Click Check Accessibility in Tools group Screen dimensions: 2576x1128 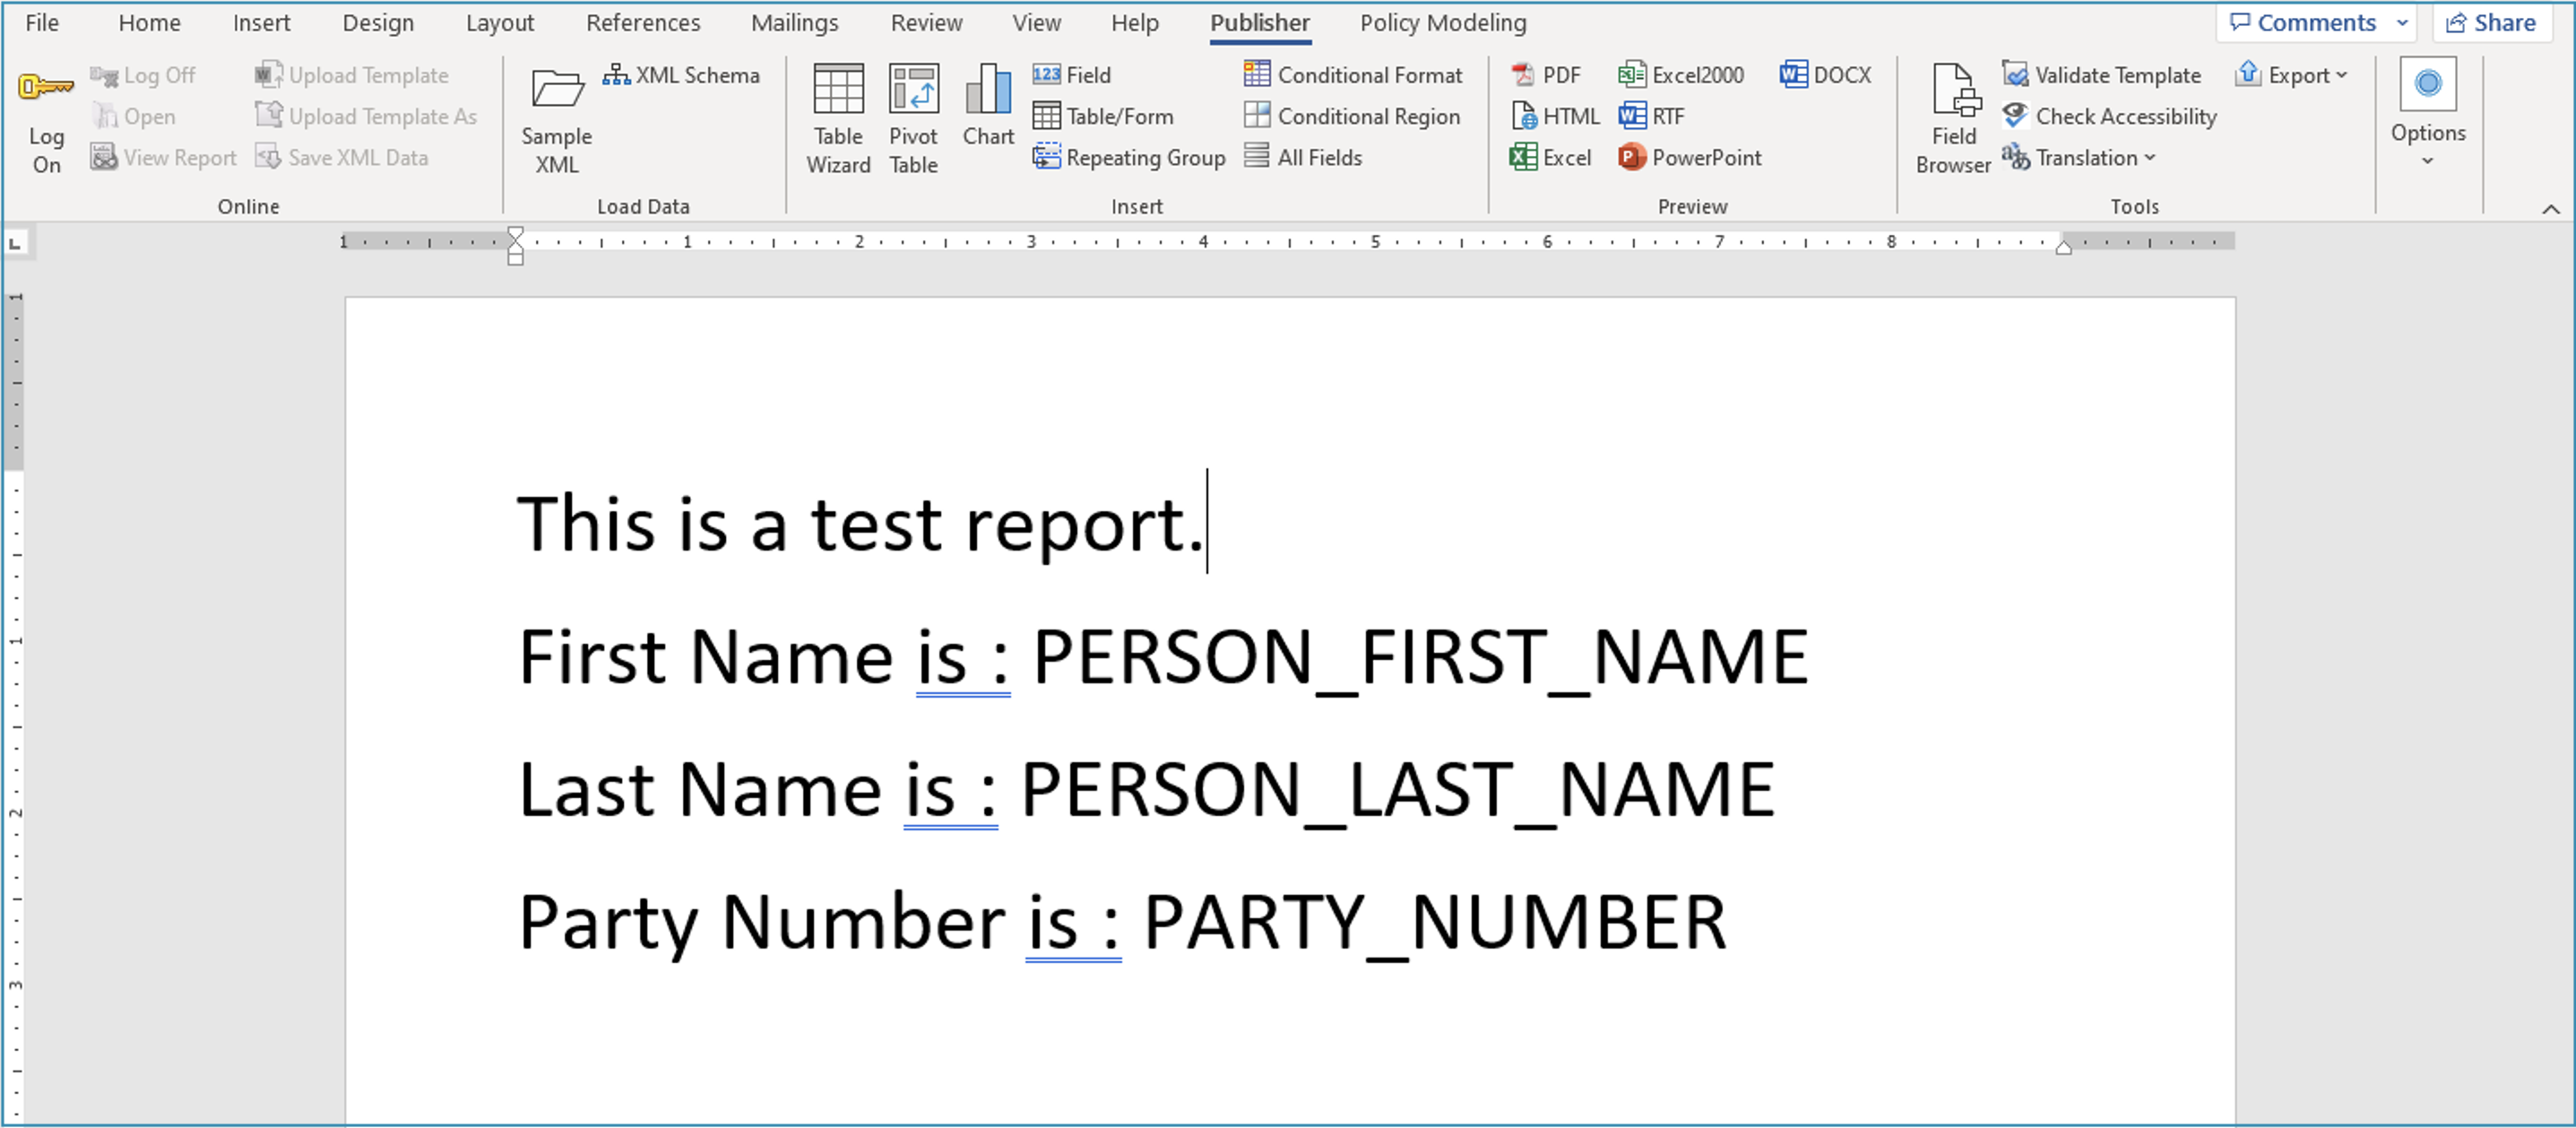(x=2110, y=116)
